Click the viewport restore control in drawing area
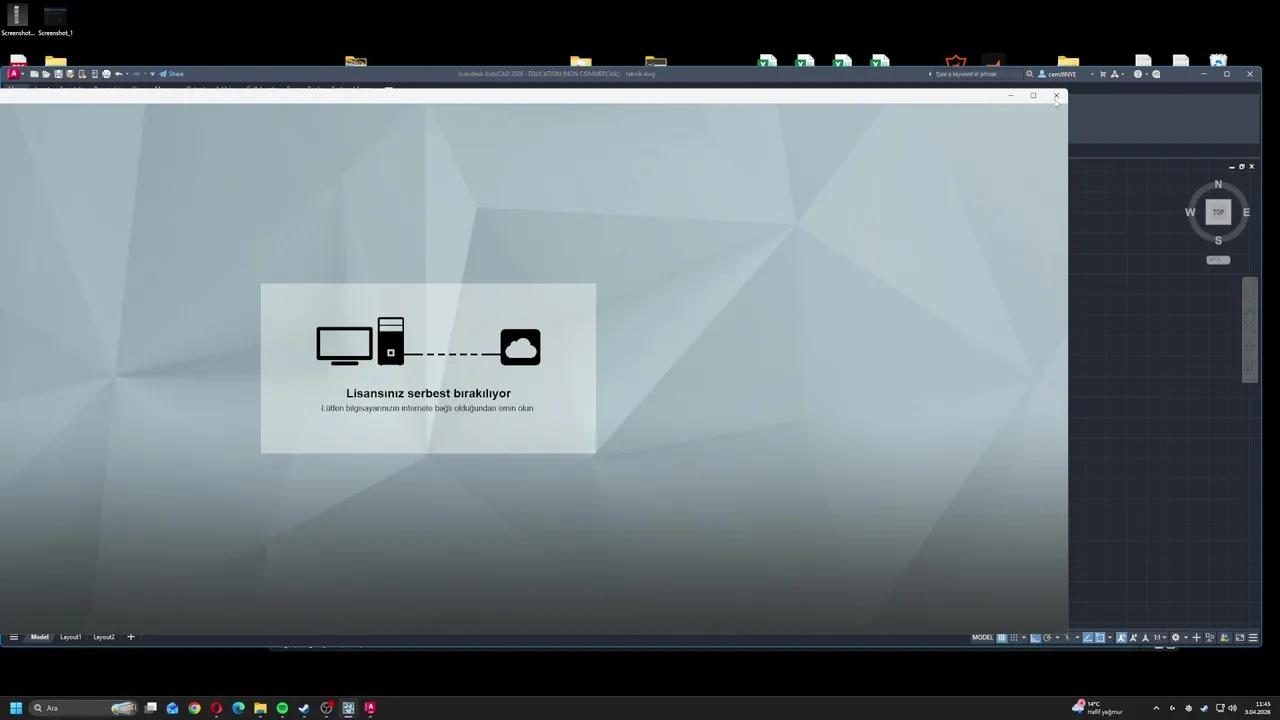The width and height of the screenshot is (1280, 720). 1242,167
